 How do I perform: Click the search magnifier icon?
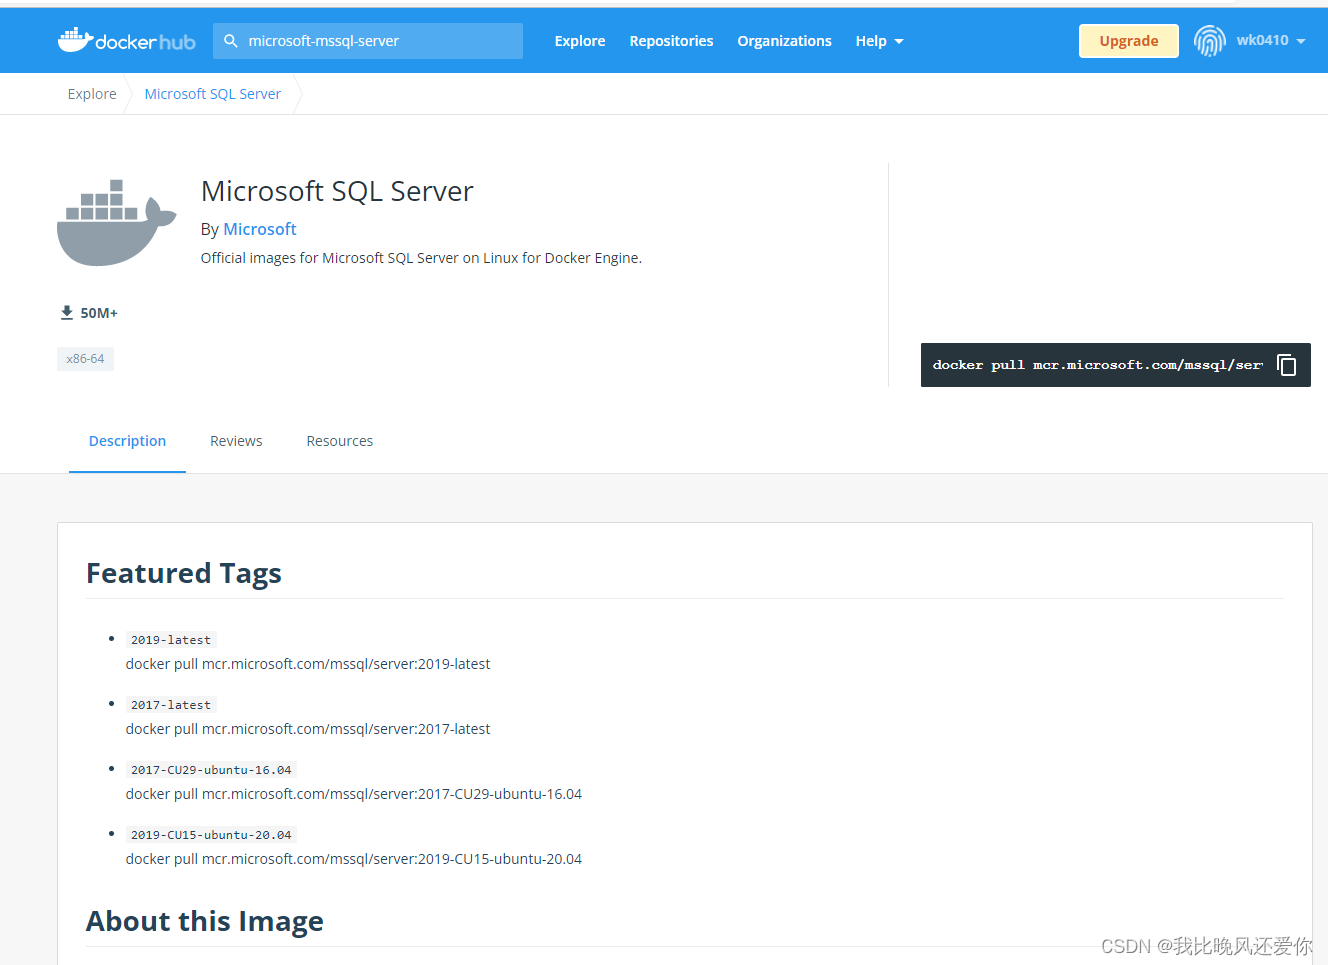231,41
